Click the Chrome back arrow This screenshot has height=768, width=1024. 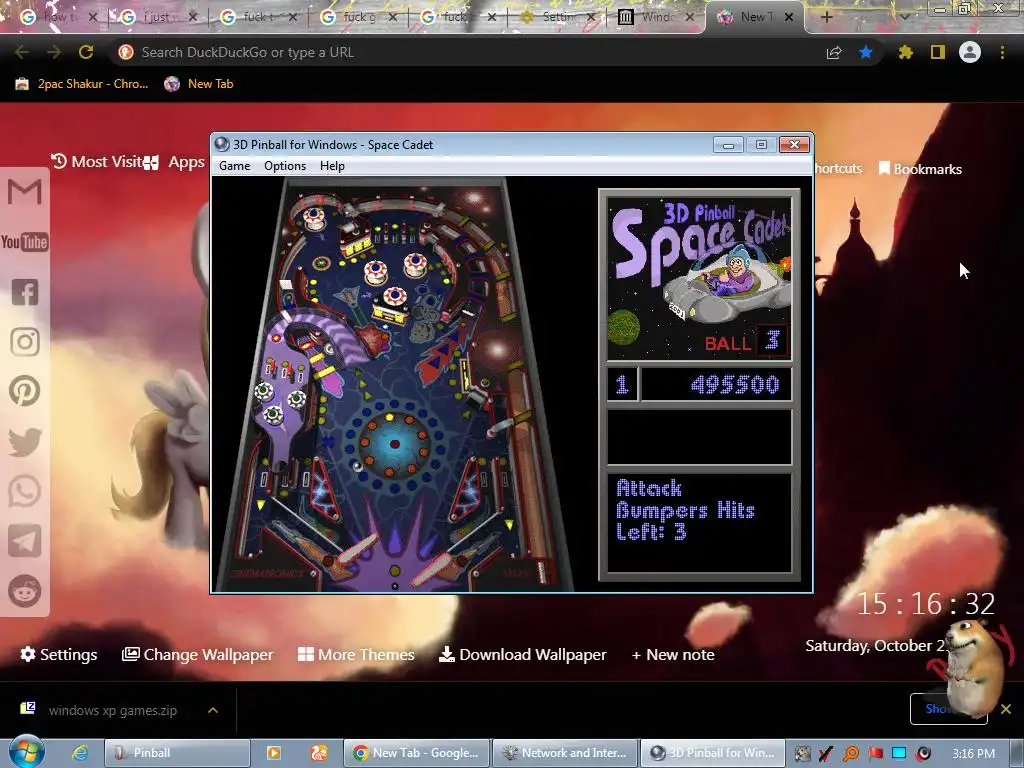pos(22,52)
